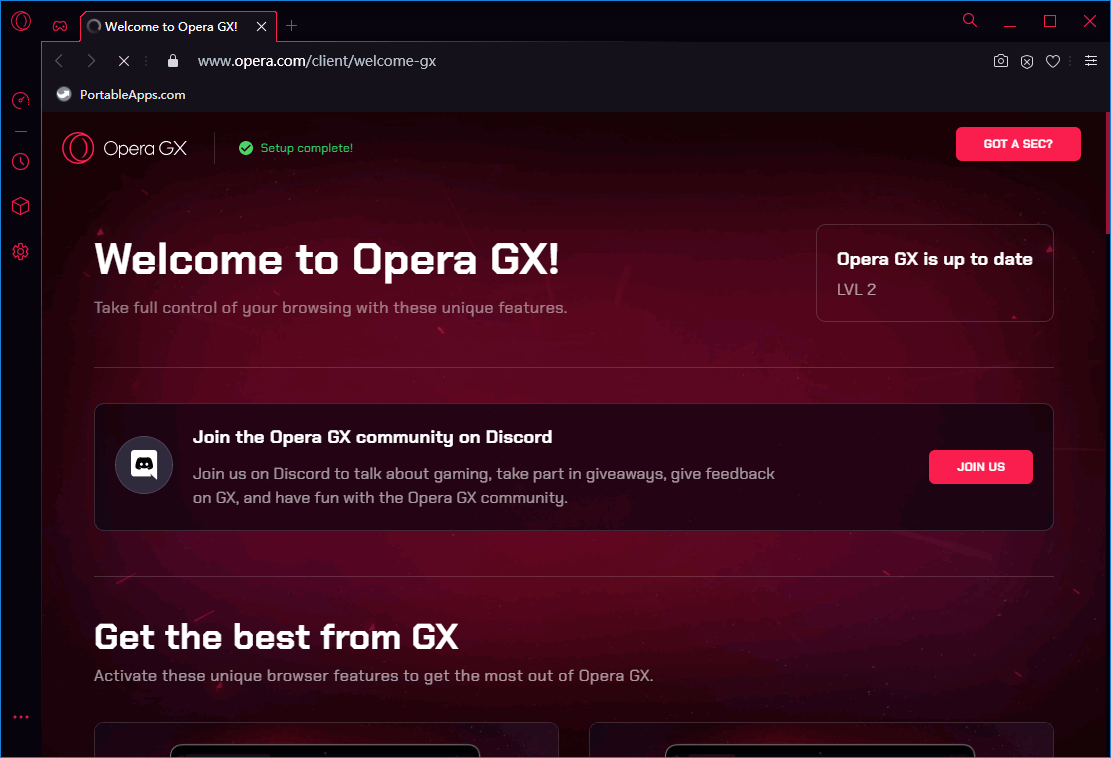
Task: Open GX Control speedometer in sidebar
Action: click(21, 100)
